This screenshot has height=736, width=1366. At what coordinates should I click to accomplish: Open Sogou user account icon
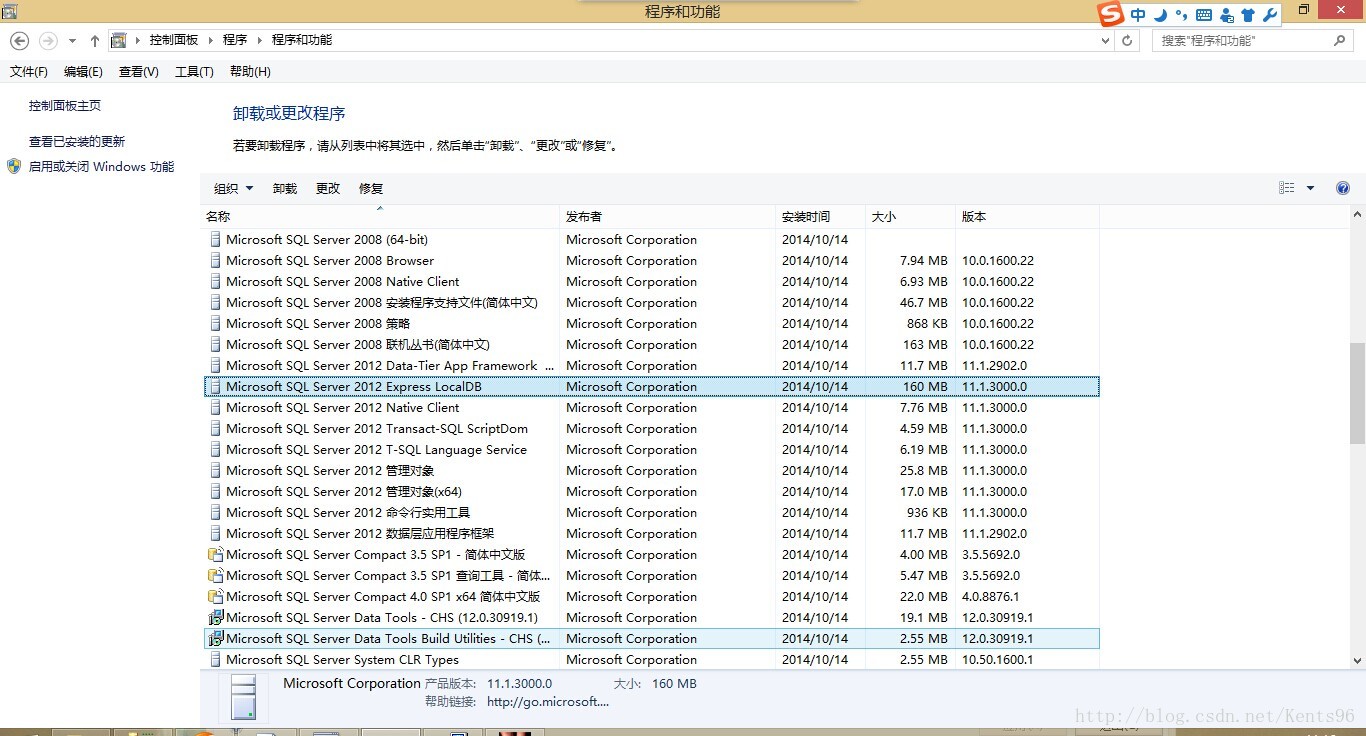click(x=1226, y=15)
